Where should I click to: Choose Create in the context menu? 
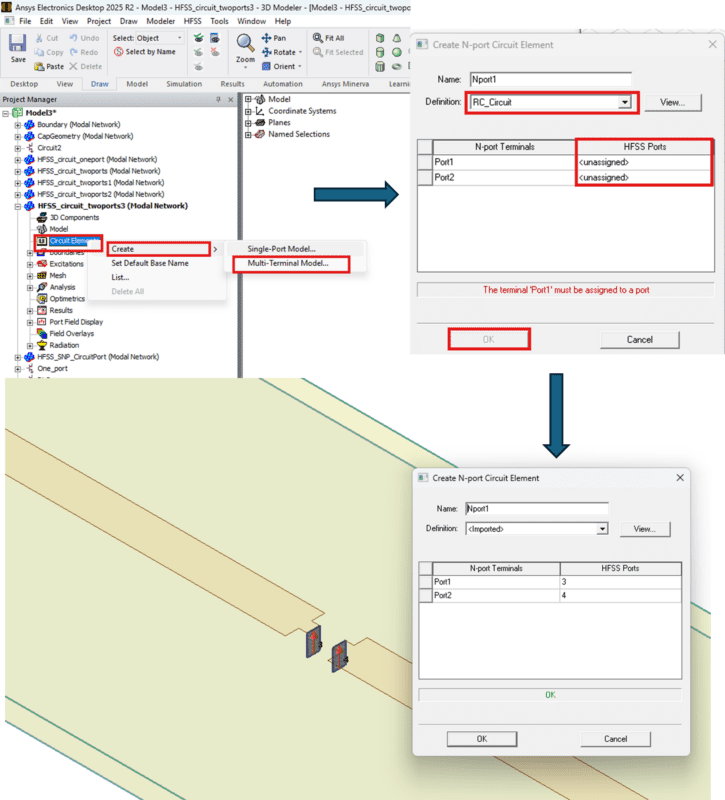[x=159, y=249]
